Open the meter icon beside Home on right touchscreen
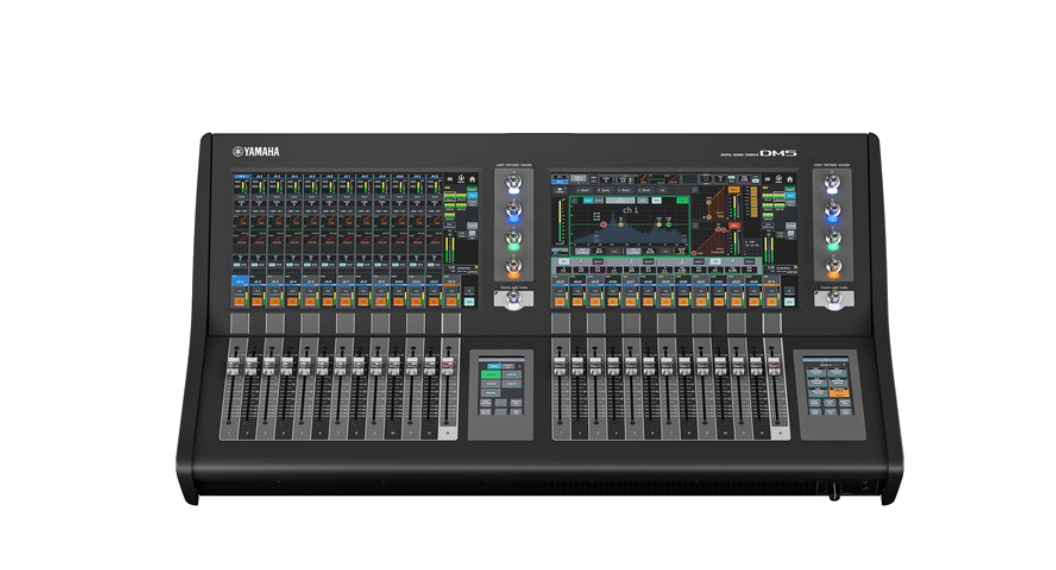The width and height of the screenshot is (1056, 570). [x=779, y=179]
